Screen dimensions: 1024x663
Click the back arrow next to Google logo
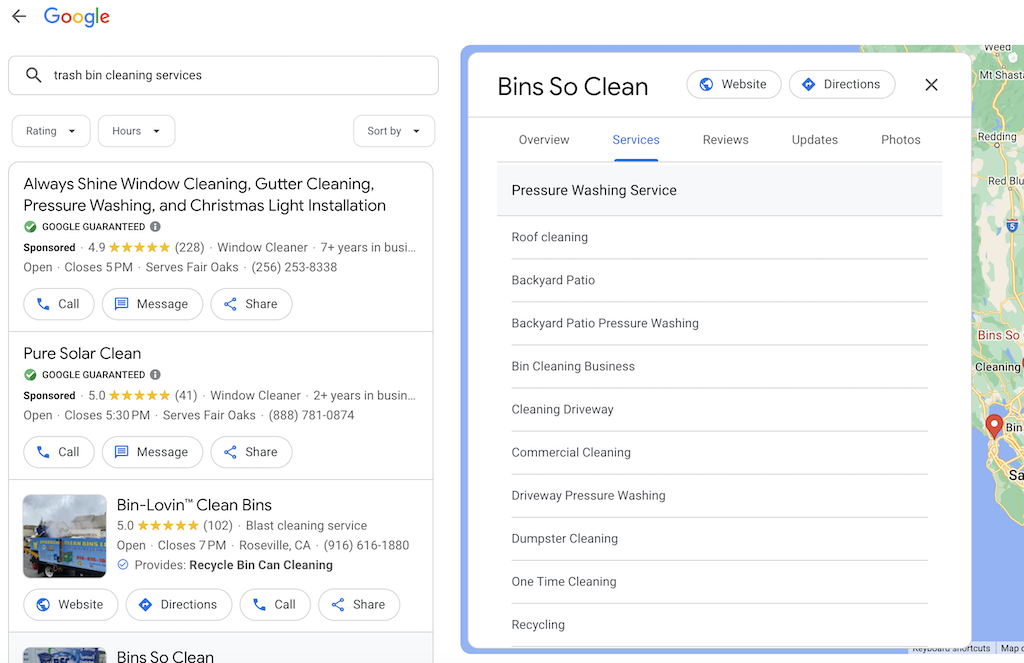[19, 17]
